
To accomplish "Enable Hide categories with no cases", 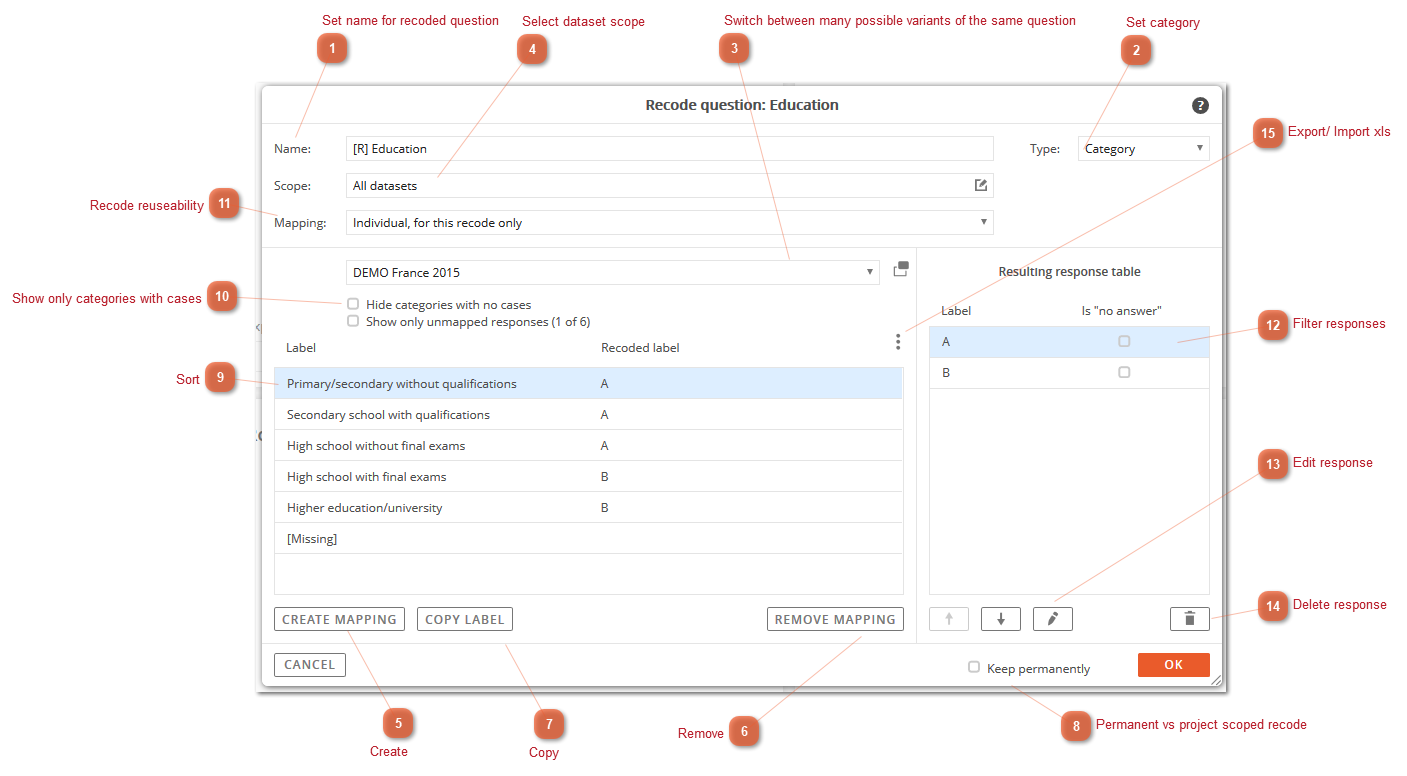I will point(353,304).
